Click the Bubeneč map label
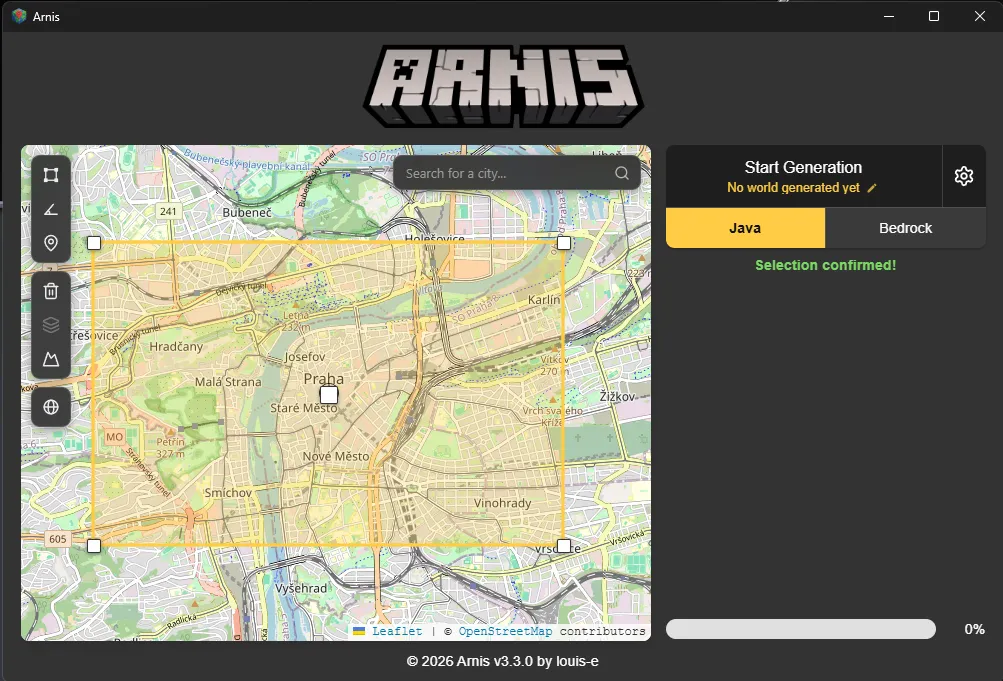The image size is (1003, 681). (247, 212)
